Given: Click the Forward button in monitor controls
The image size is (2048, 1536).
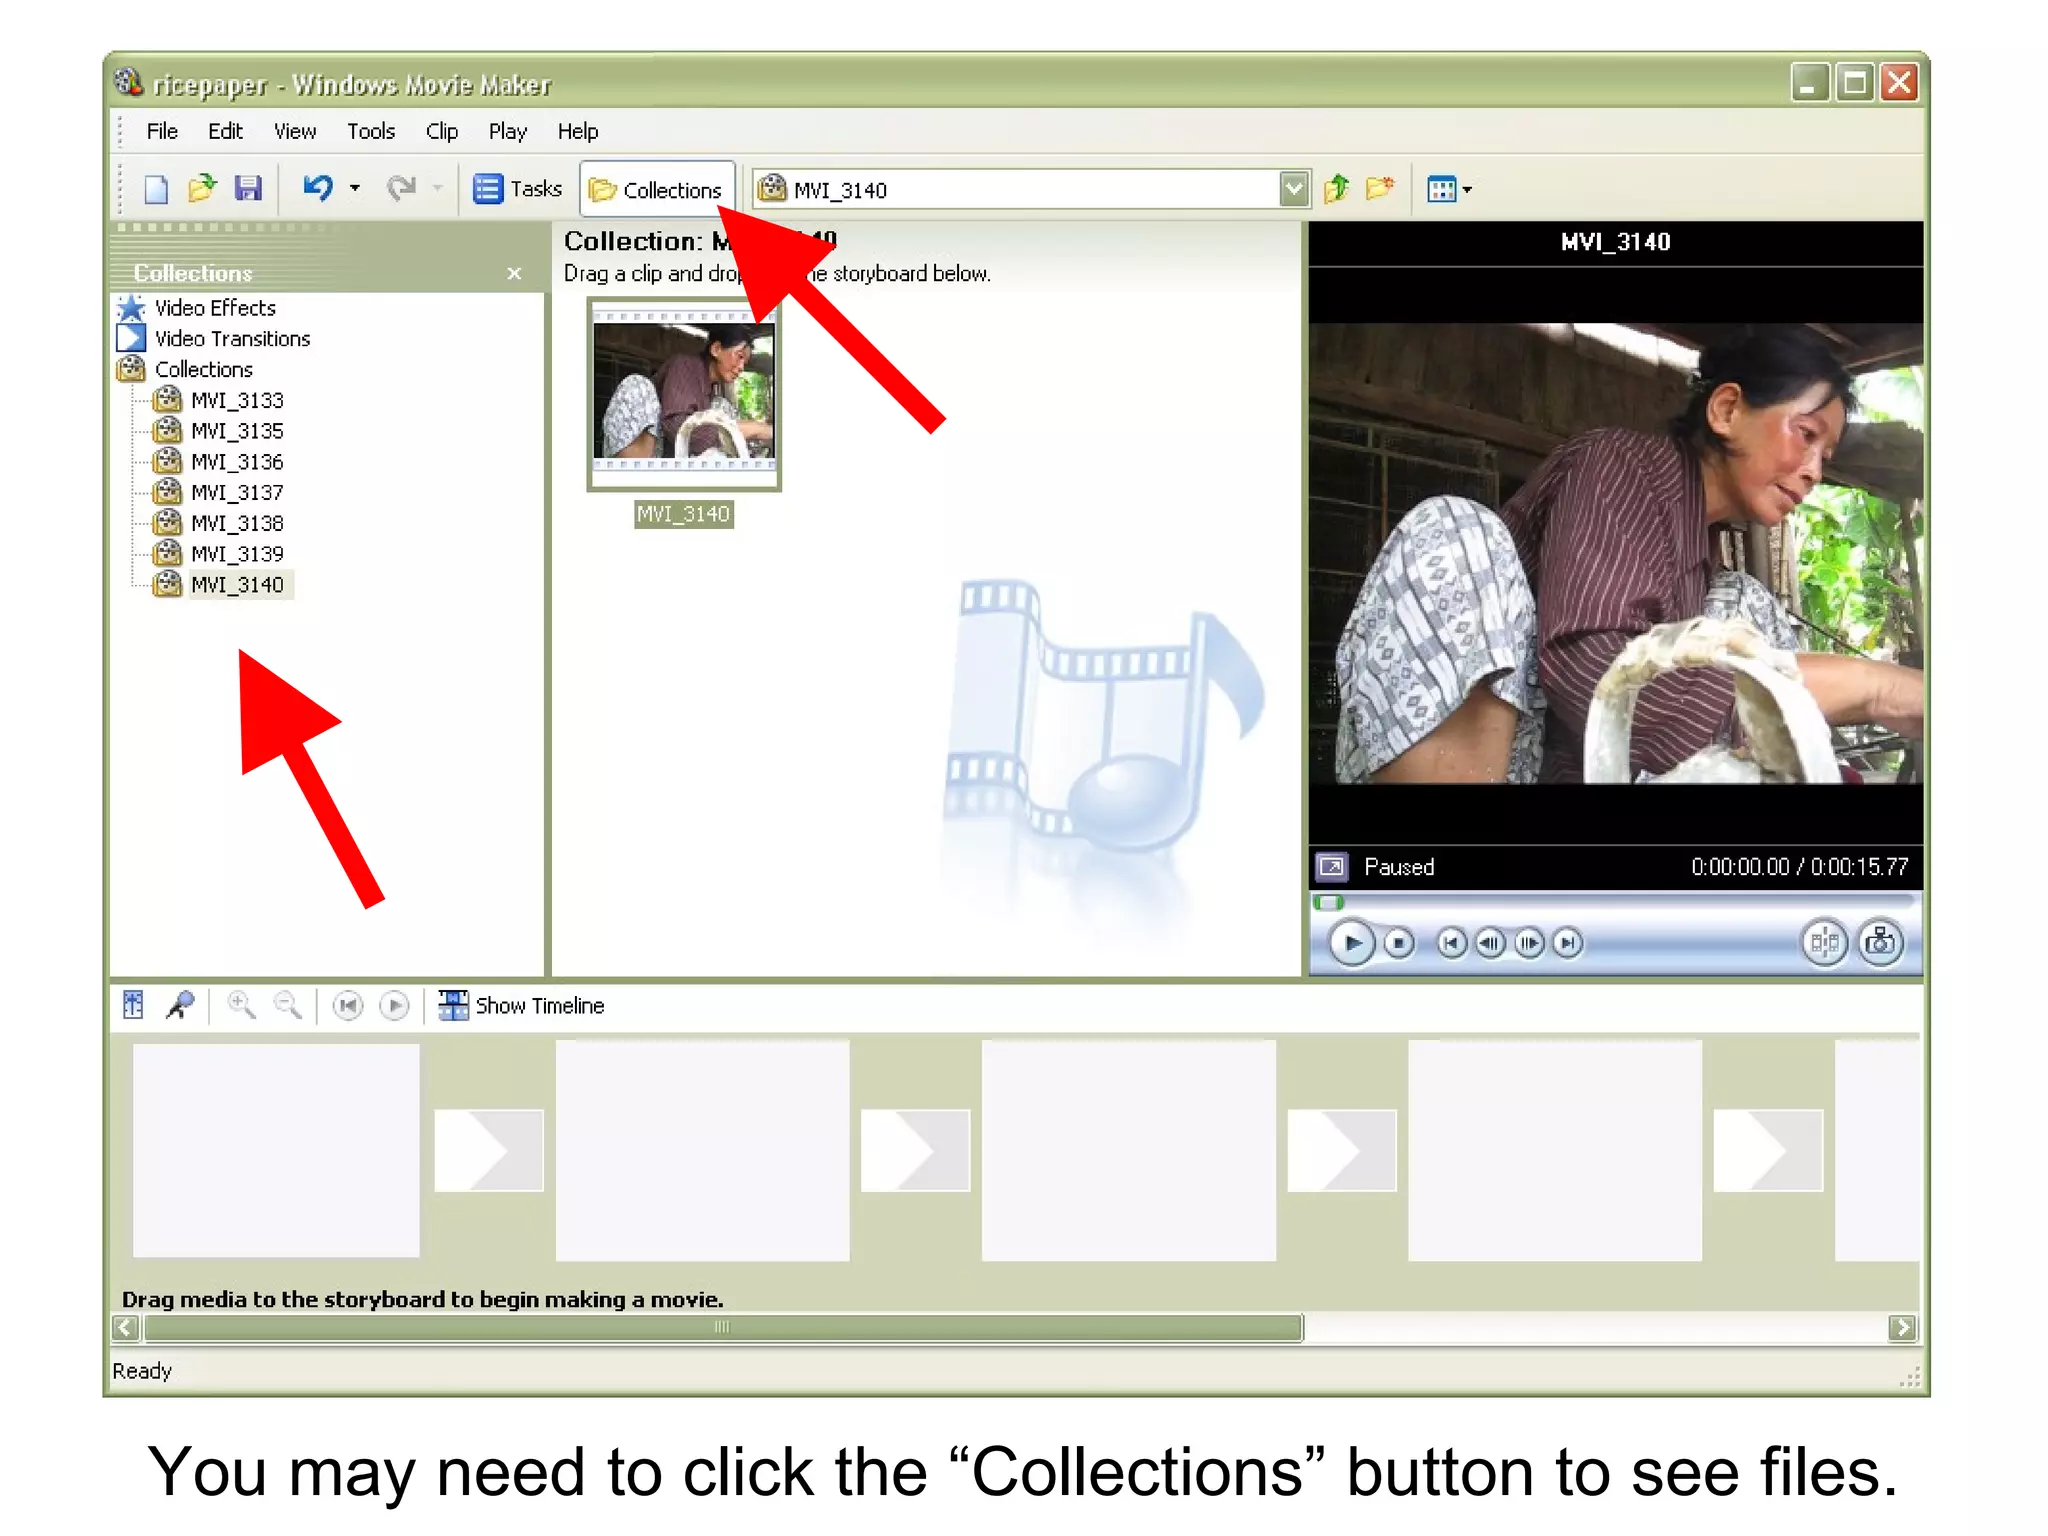Looking at the screenshot, I should (x=1568, y=943).
